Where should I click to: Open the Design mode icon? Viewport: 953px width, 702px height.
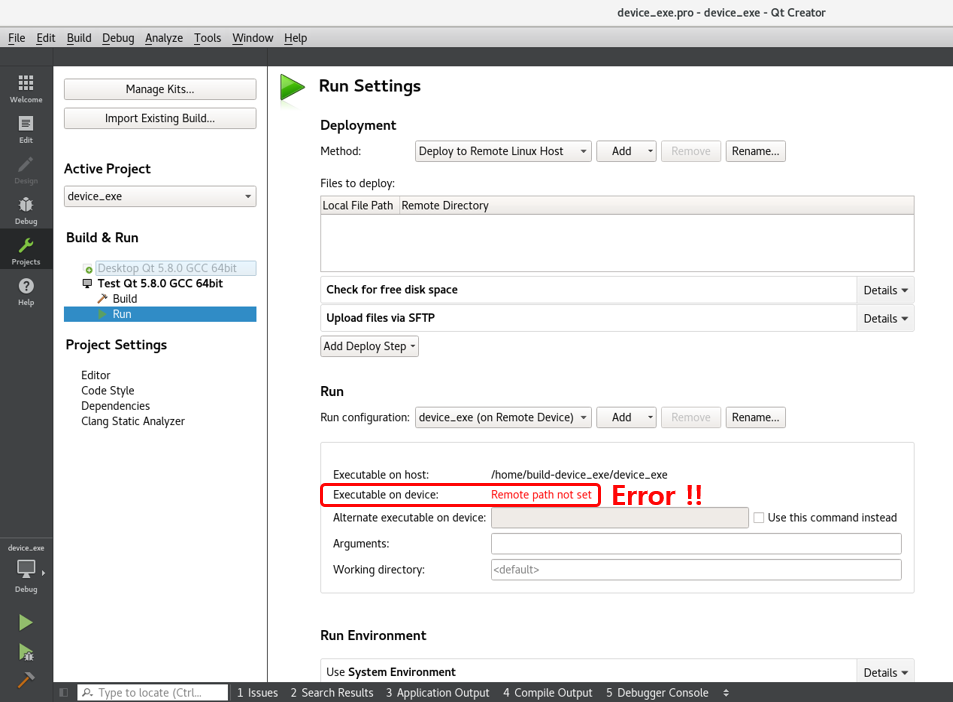click(26, 165)
